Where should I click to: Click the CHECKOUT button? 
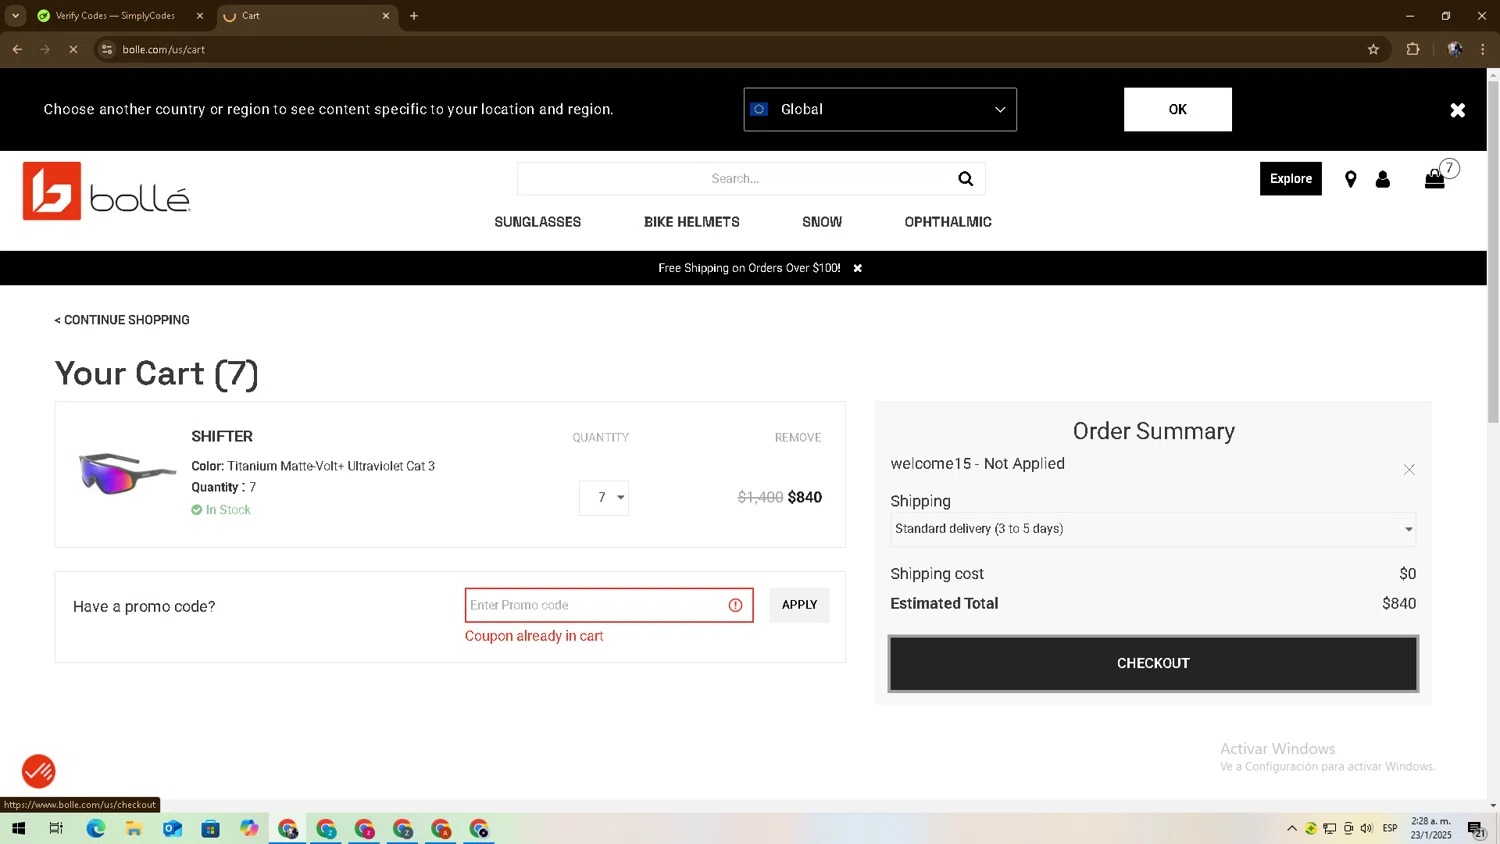1153,663
